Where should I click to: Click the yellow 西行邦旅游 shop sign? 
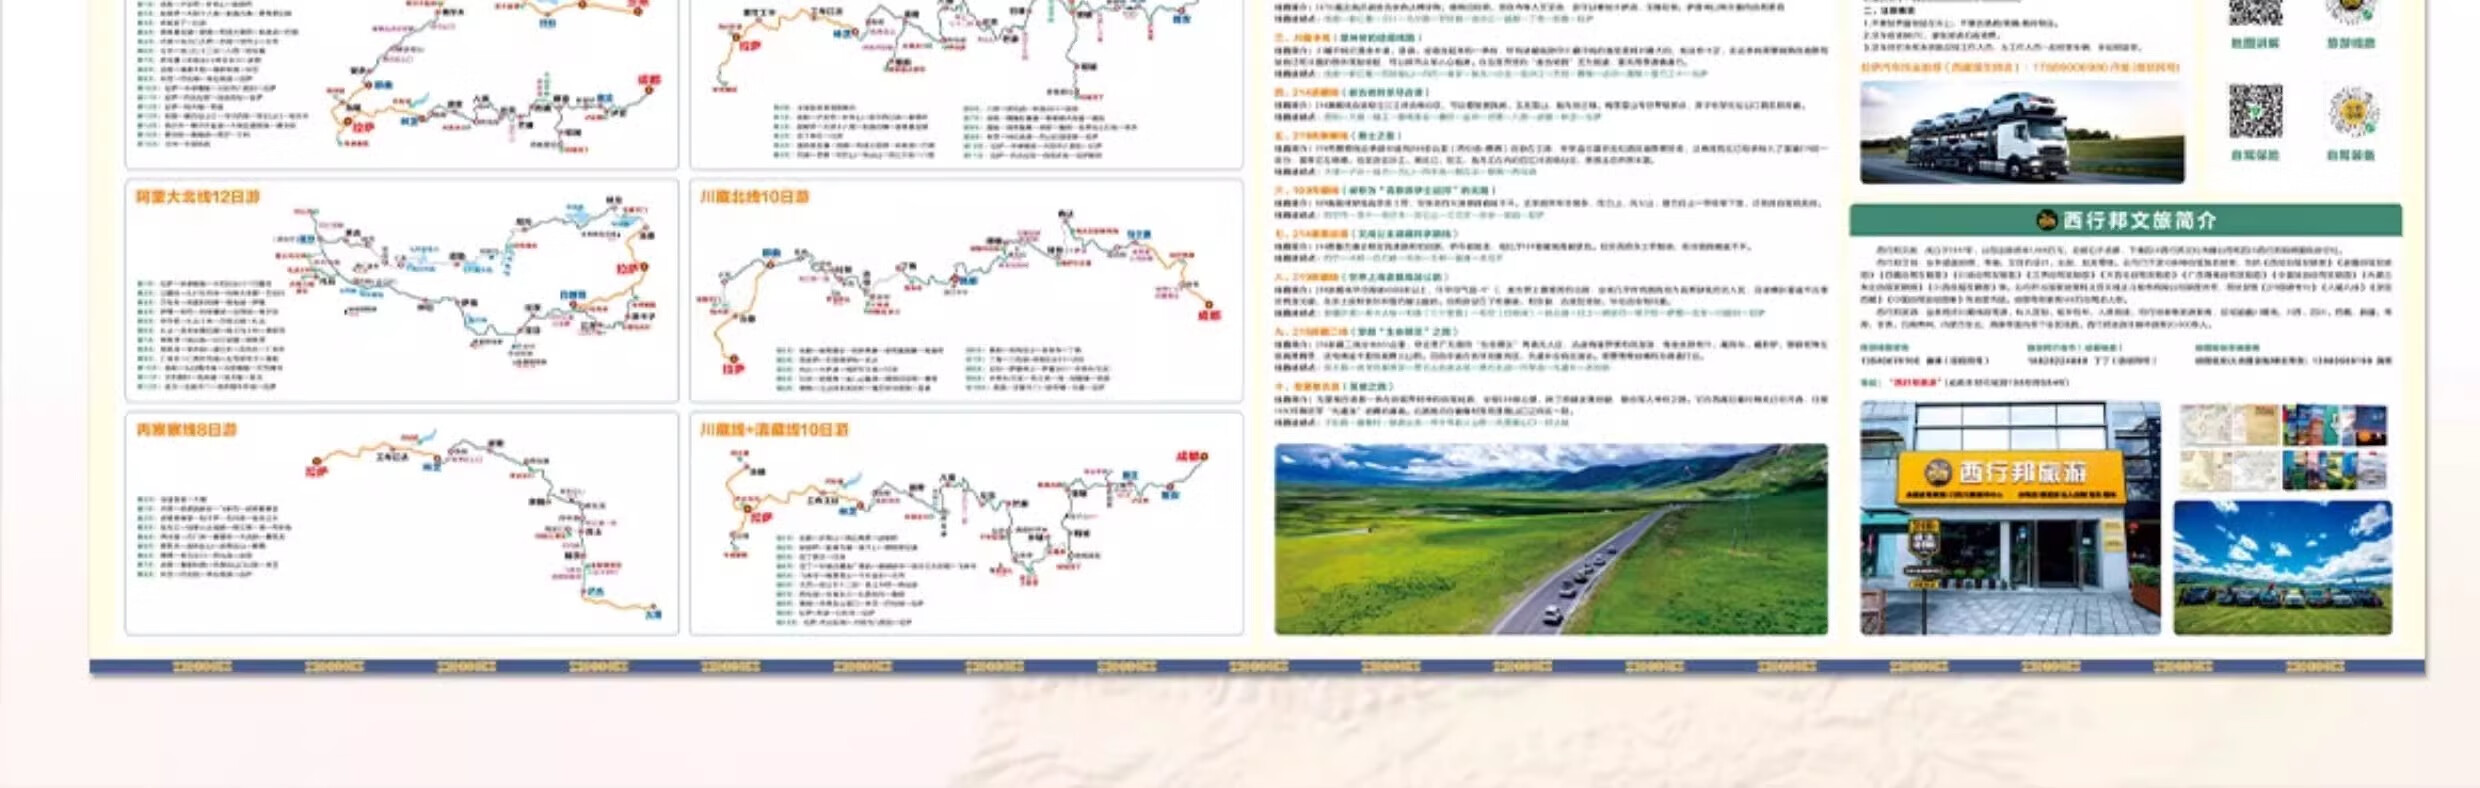click(x=2010, y=476)
